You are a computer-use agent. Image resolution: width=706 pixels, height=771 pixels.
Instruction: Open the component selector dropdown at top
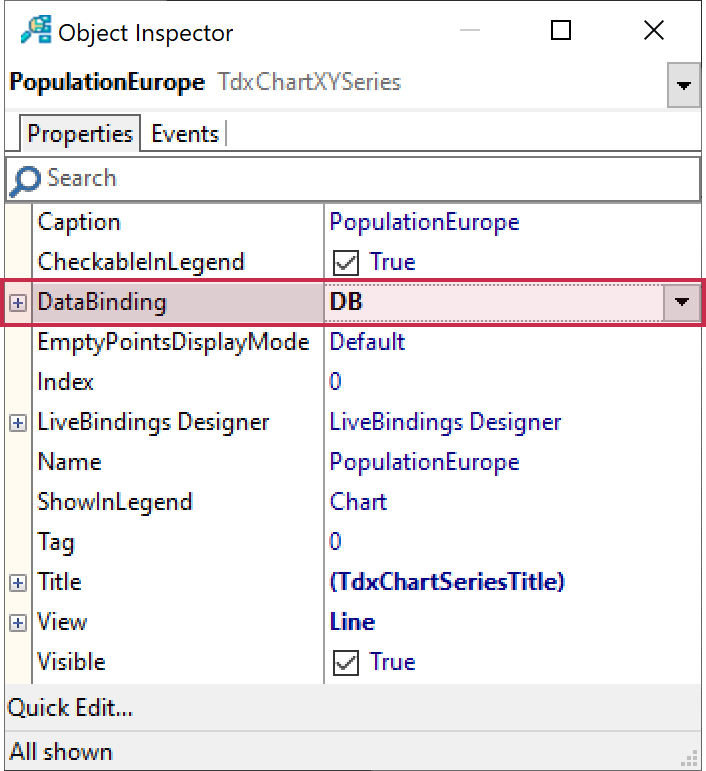coord(683,86)
